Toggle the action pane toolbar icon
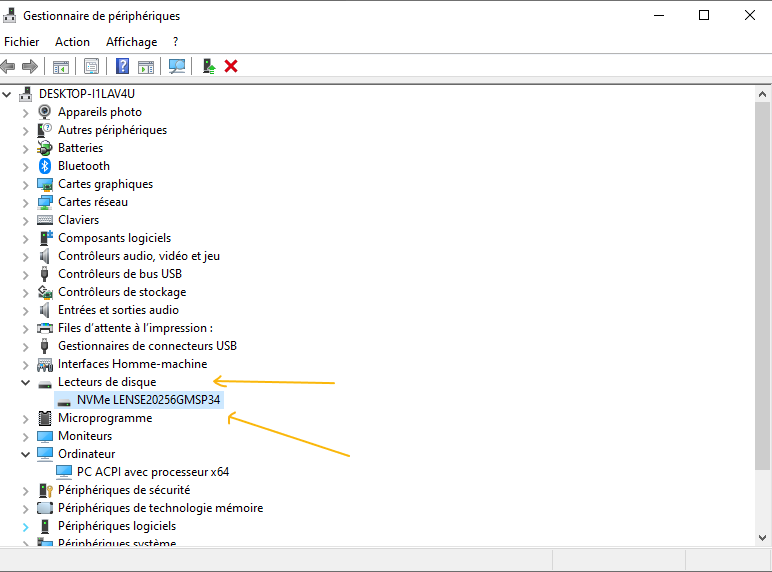 click(x=146, y=66)
